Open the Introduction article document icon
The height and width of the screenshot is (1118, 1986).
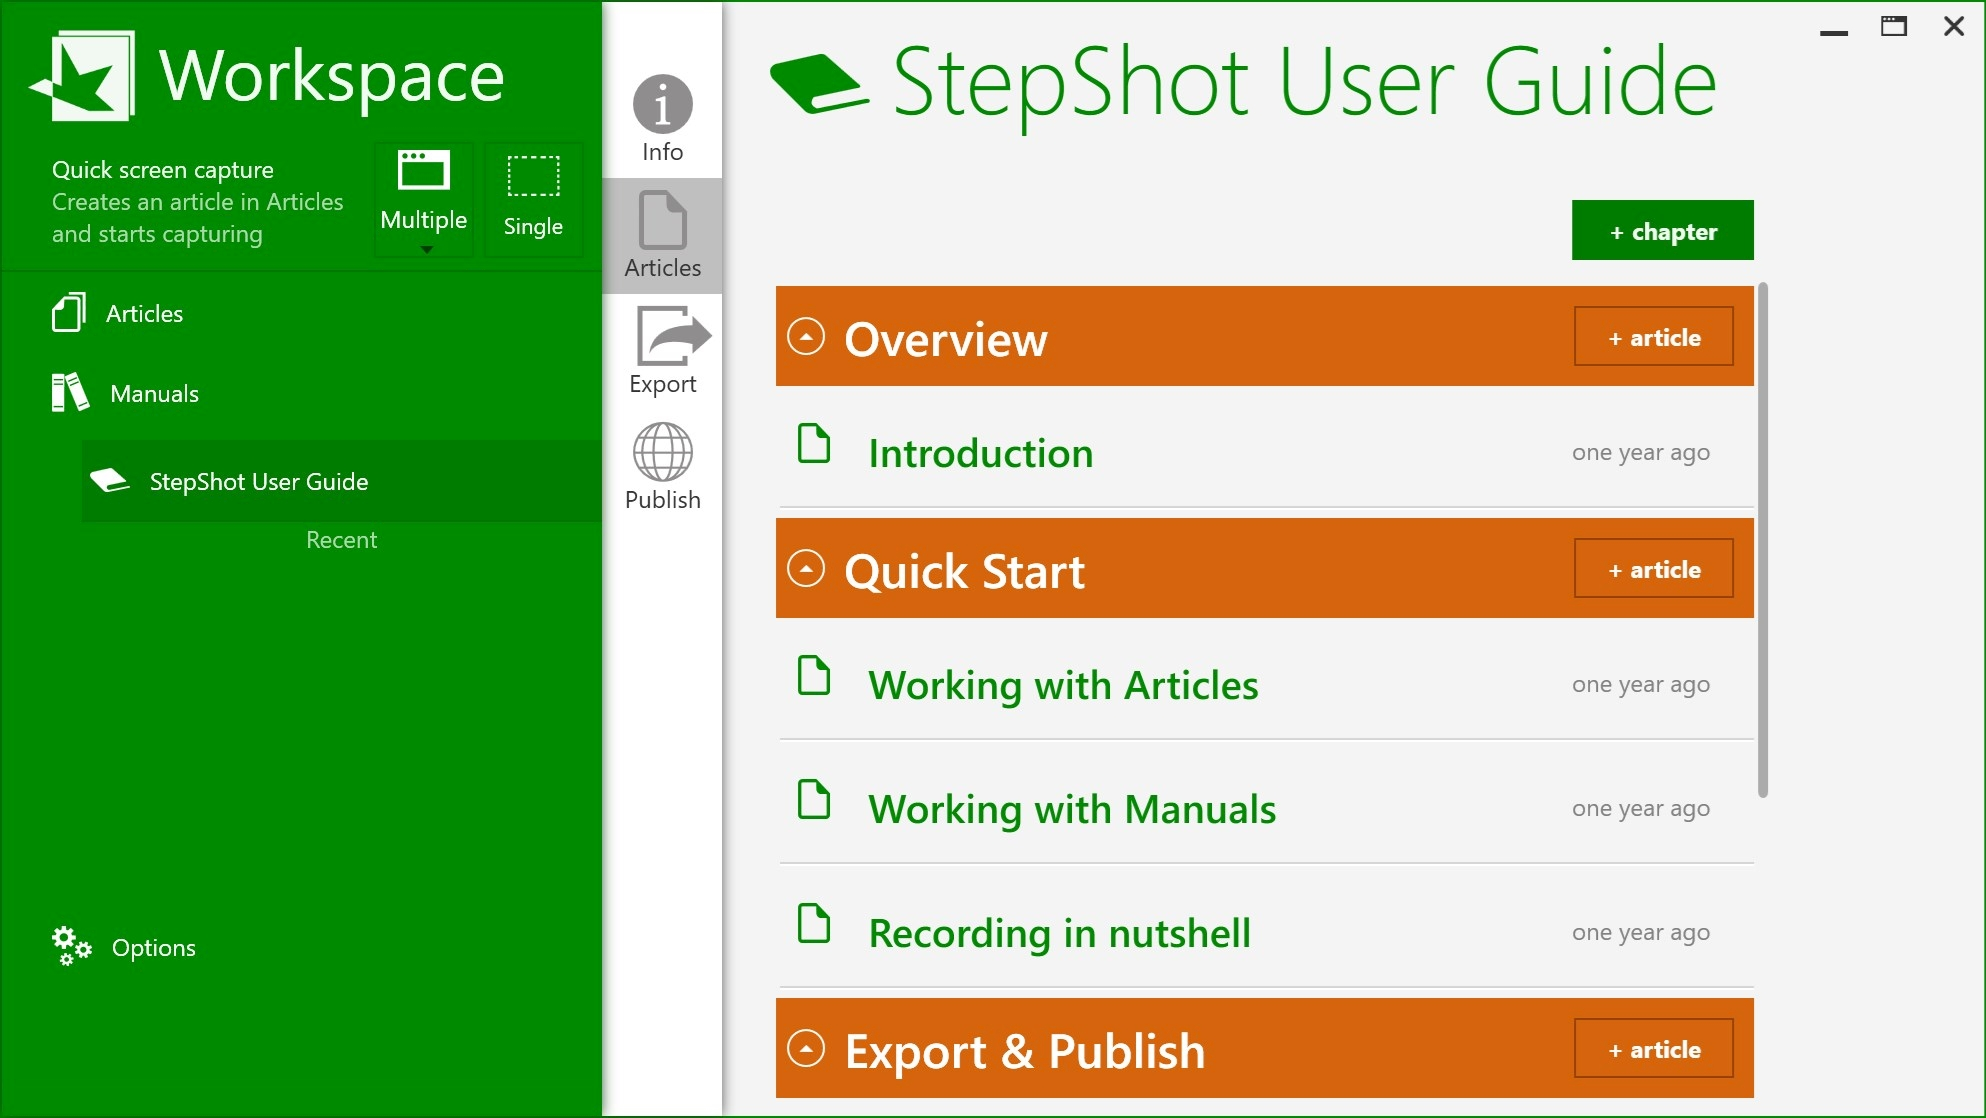pos(814,444)
